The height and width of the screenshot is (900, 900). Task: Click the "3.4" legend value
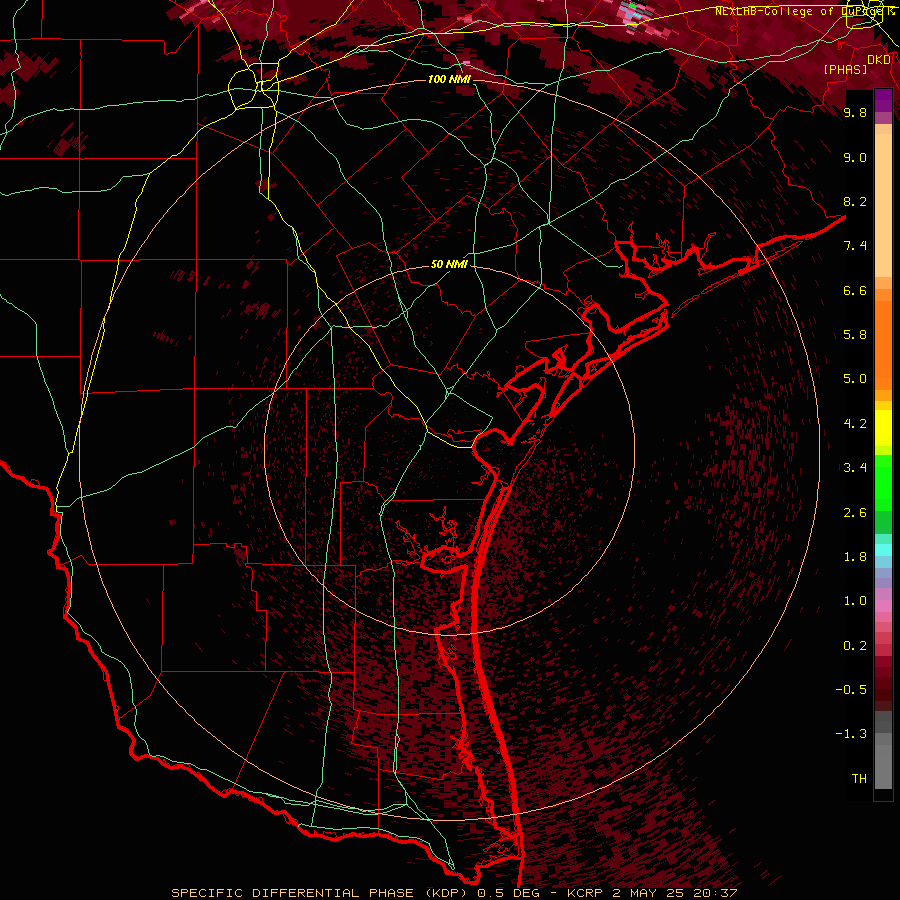pos(855,468)
